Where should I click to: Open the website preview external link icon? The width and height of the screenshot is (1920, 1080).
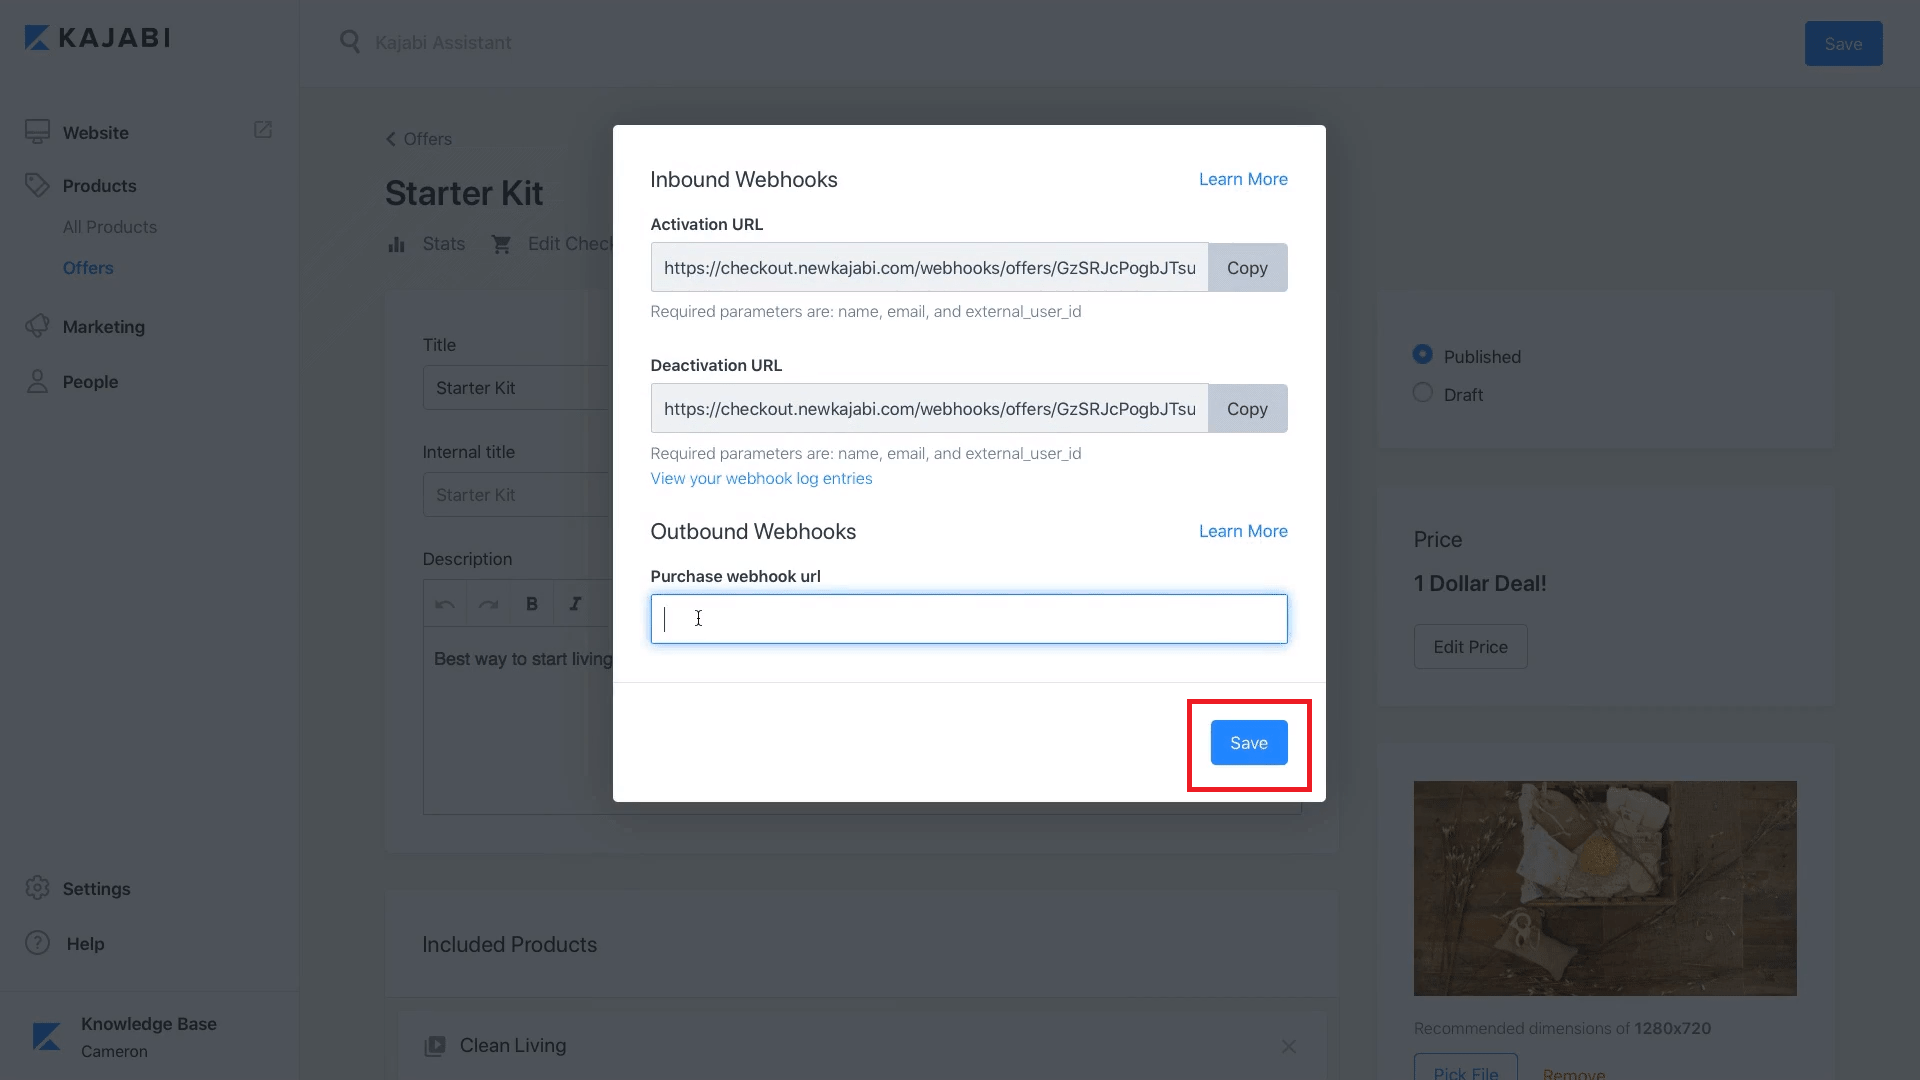tap(262, 130)
